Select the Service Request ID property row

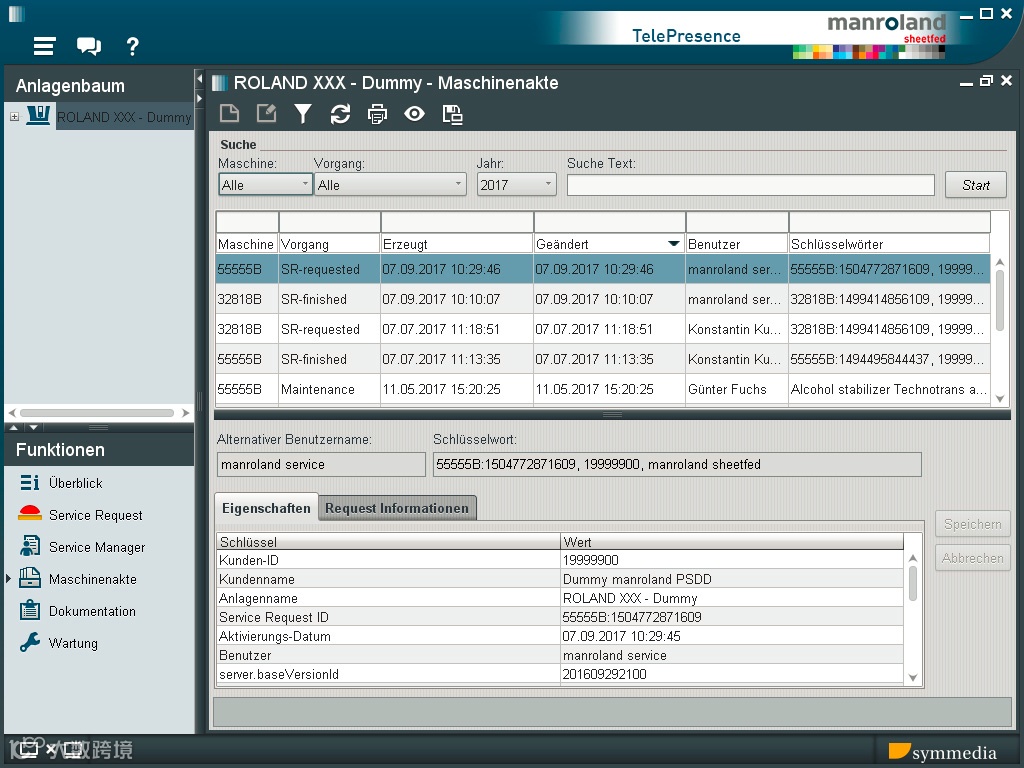tap(560, 617)
